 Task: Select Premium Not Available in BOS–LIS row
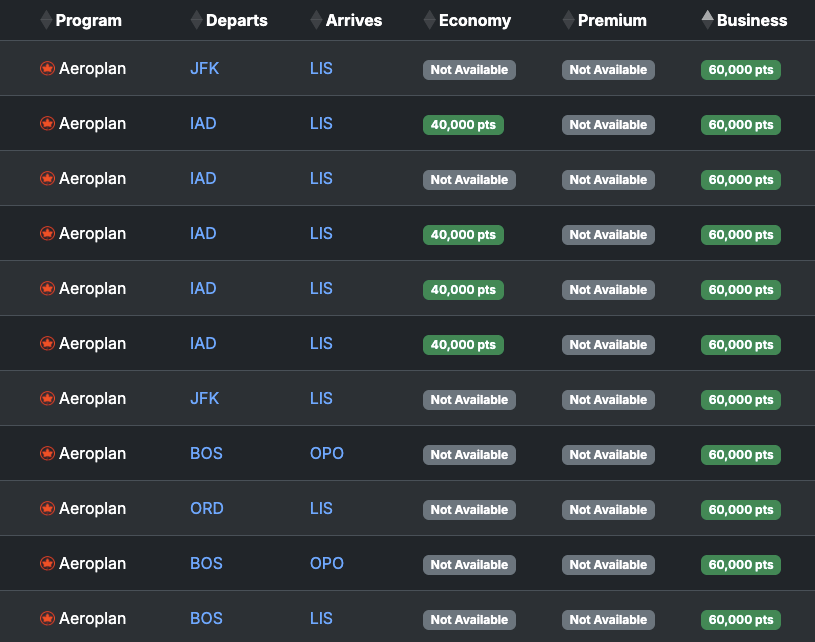608,620
